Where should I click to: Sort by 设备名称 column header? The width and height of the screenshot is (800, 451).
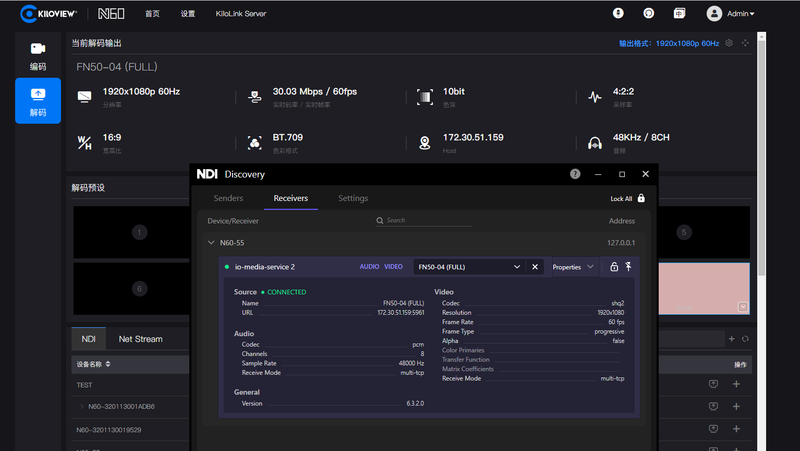coord(93,364)
